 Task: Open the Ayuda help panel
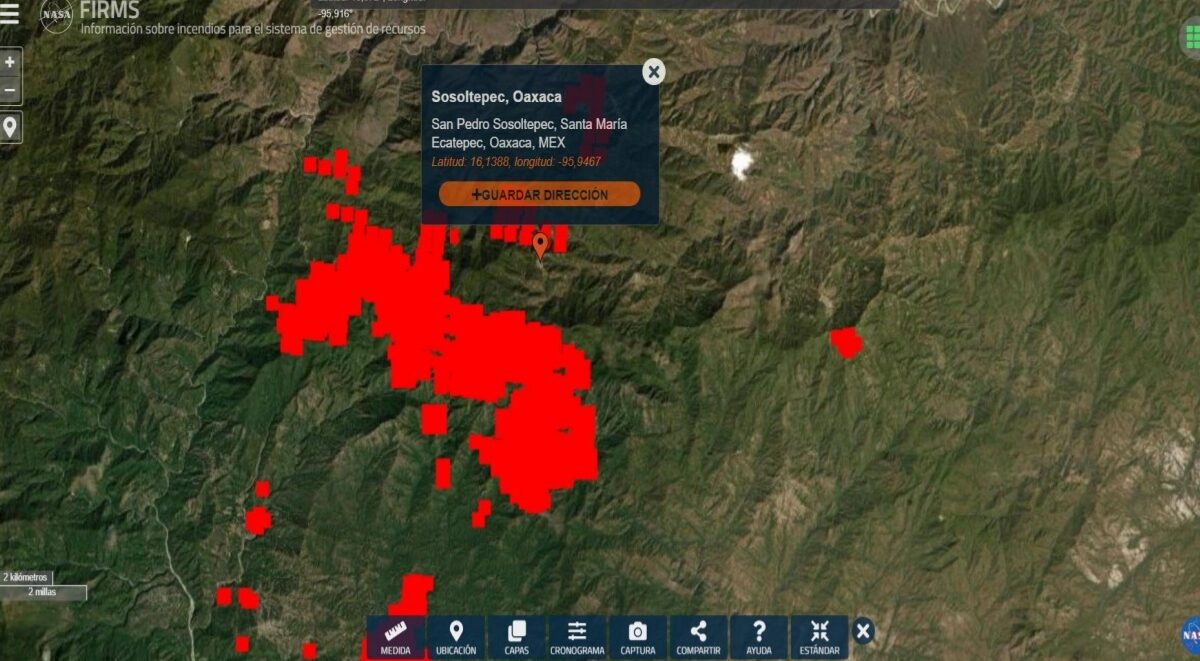(x=759, y=637)
